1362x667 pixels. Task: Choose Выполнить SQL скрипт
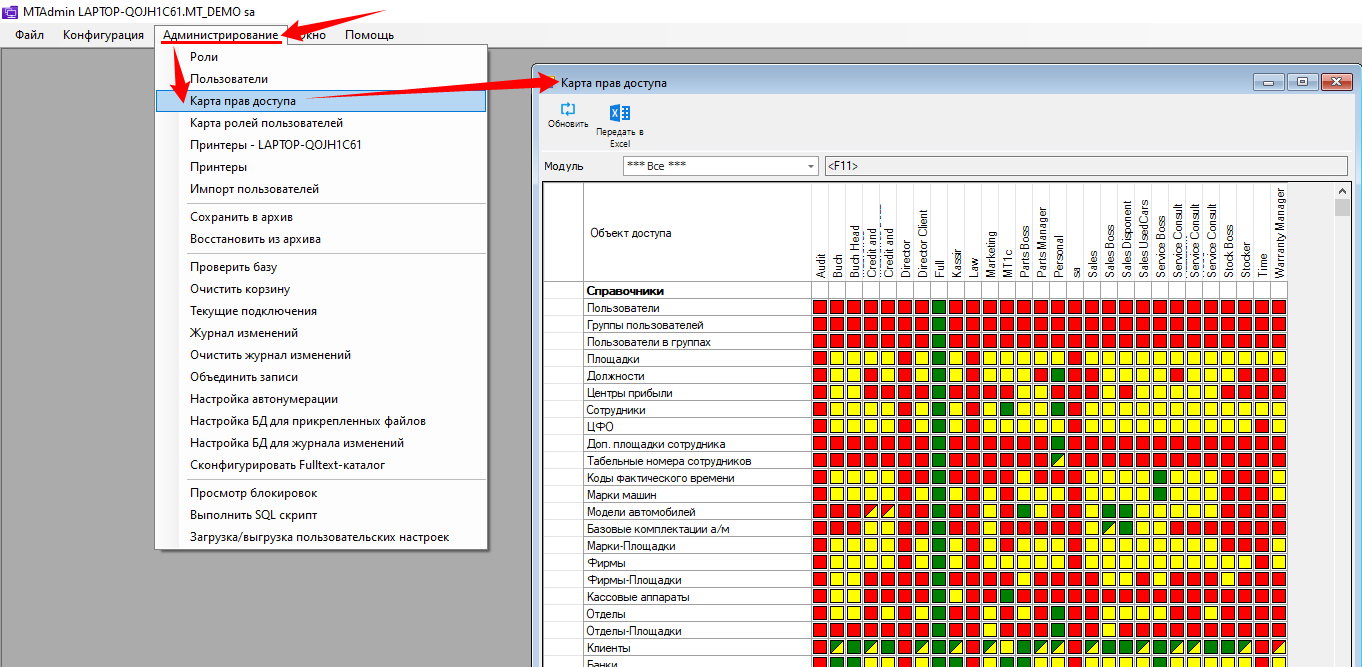253,515
